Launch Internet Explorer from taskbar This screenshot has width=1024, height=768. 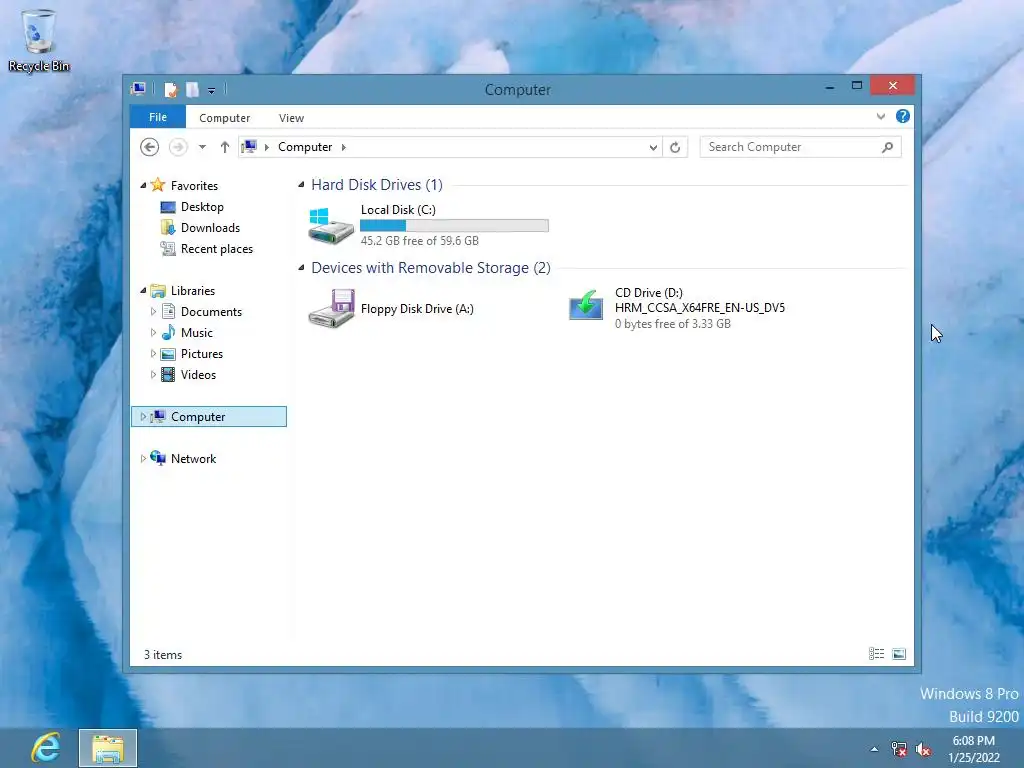click(44, 748)
